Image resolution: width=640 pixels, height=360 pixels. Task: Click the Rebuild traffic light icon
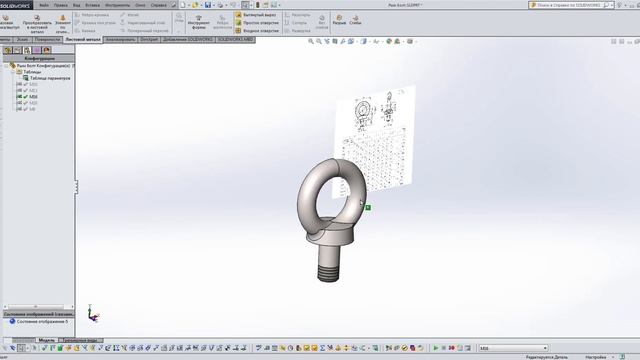click(258, 5)
